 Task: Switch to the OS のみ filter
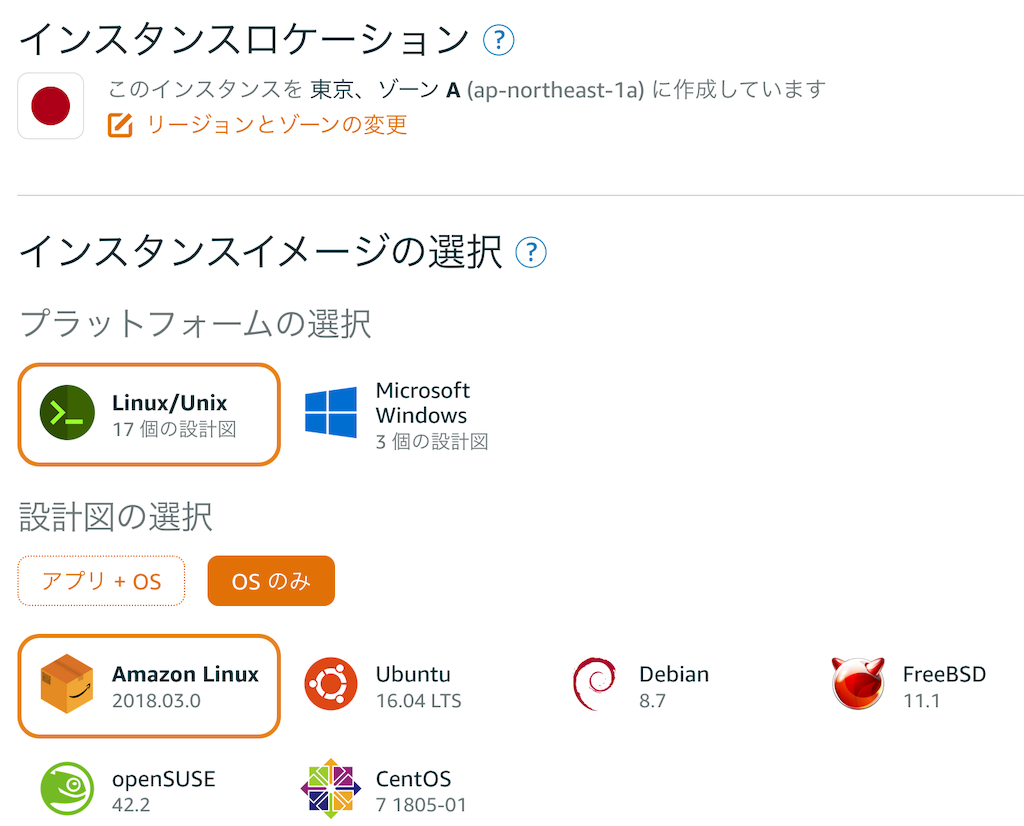click(271, 580)
